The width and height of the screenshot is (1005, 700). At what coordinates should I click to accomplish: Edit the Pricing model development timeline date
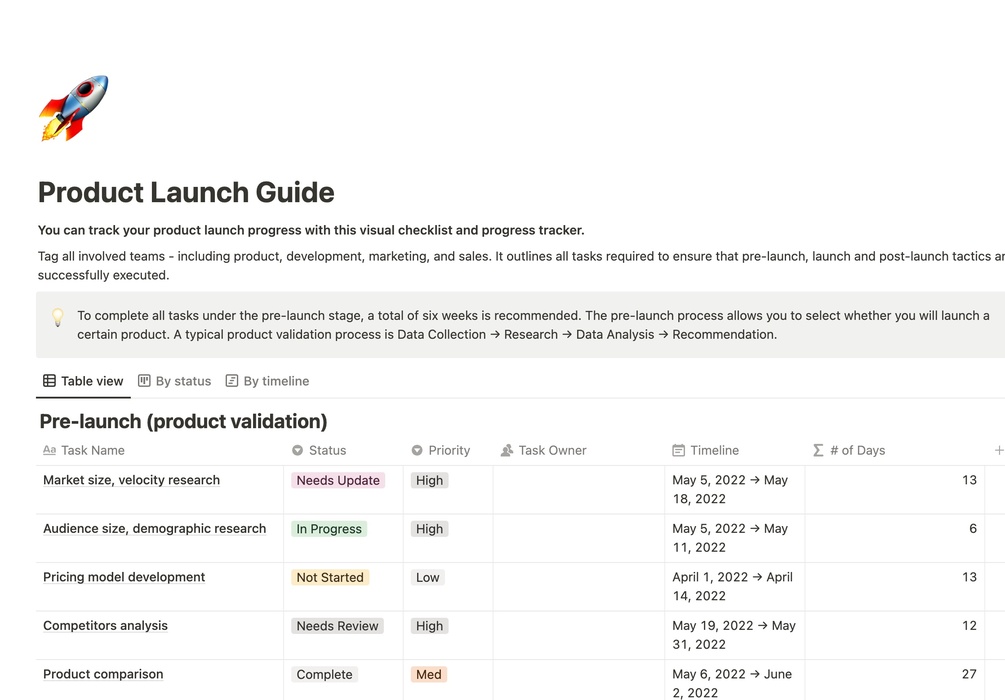tap(732, 586)
